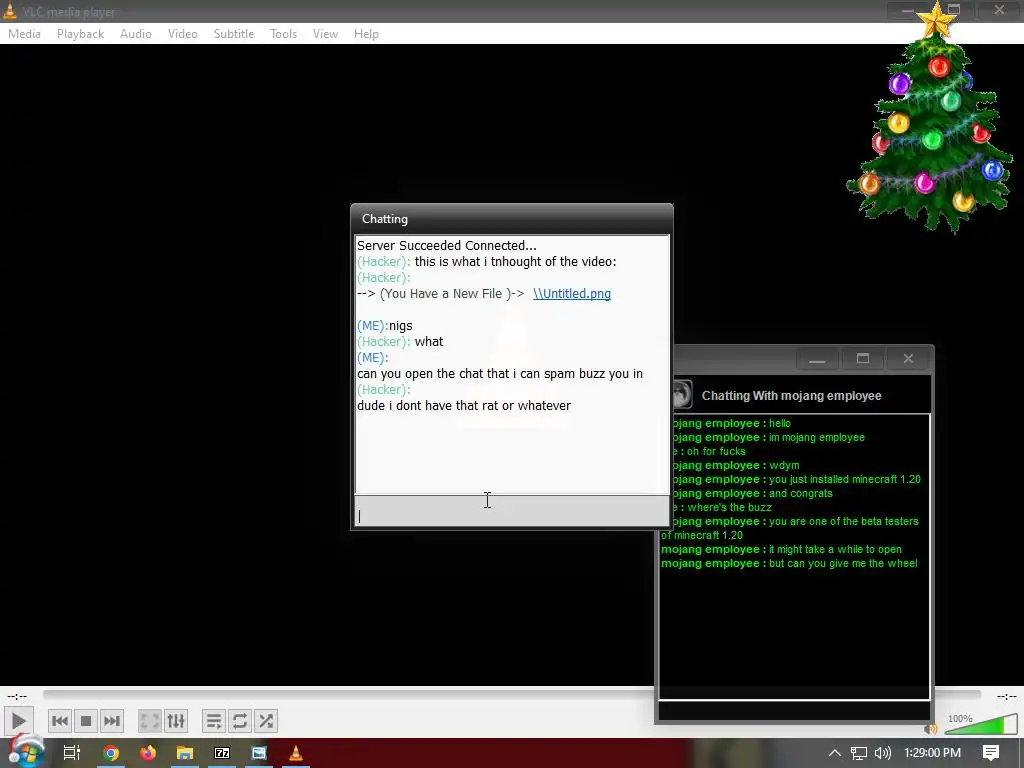Maximize the mojang employee chat window
Image resolution: width=1024 pixels, height=768 pixels.
(x=863, y=359)
